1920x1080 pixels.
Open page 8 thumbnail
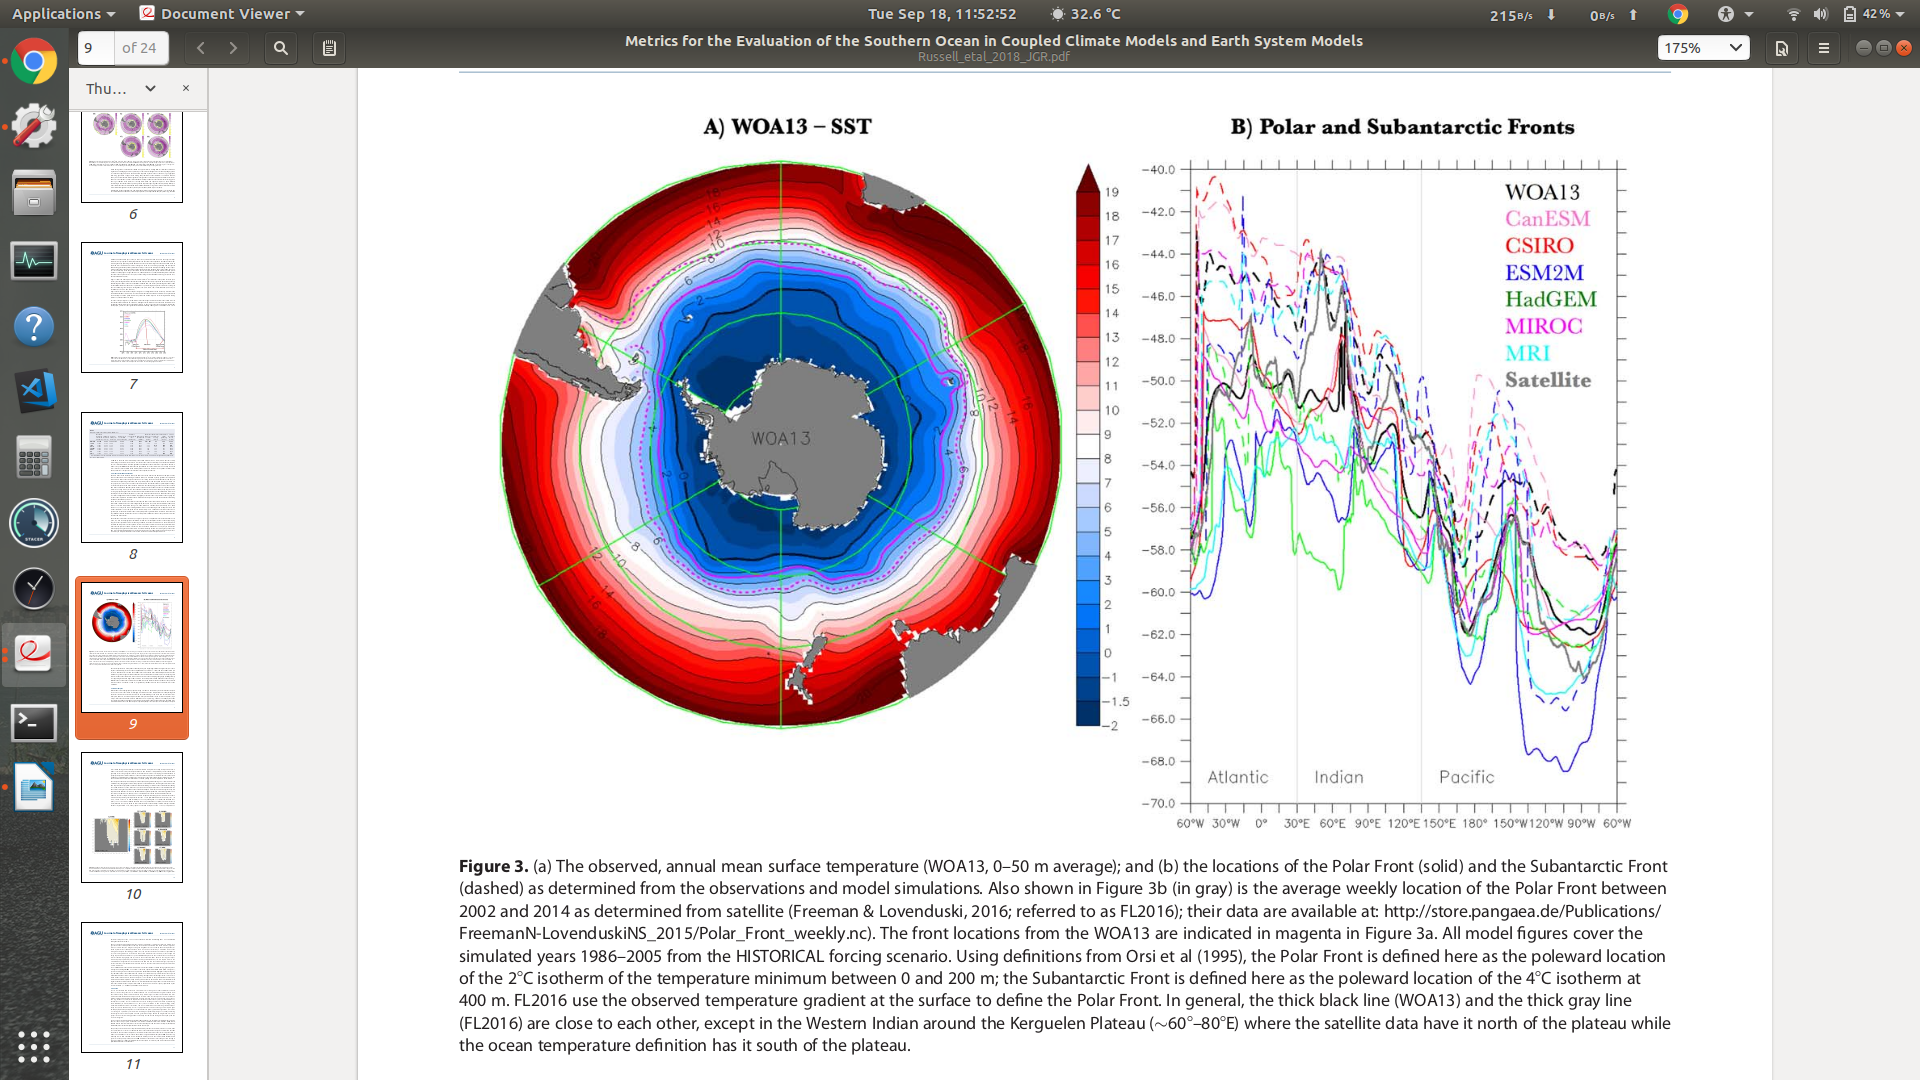pos(132,477)
